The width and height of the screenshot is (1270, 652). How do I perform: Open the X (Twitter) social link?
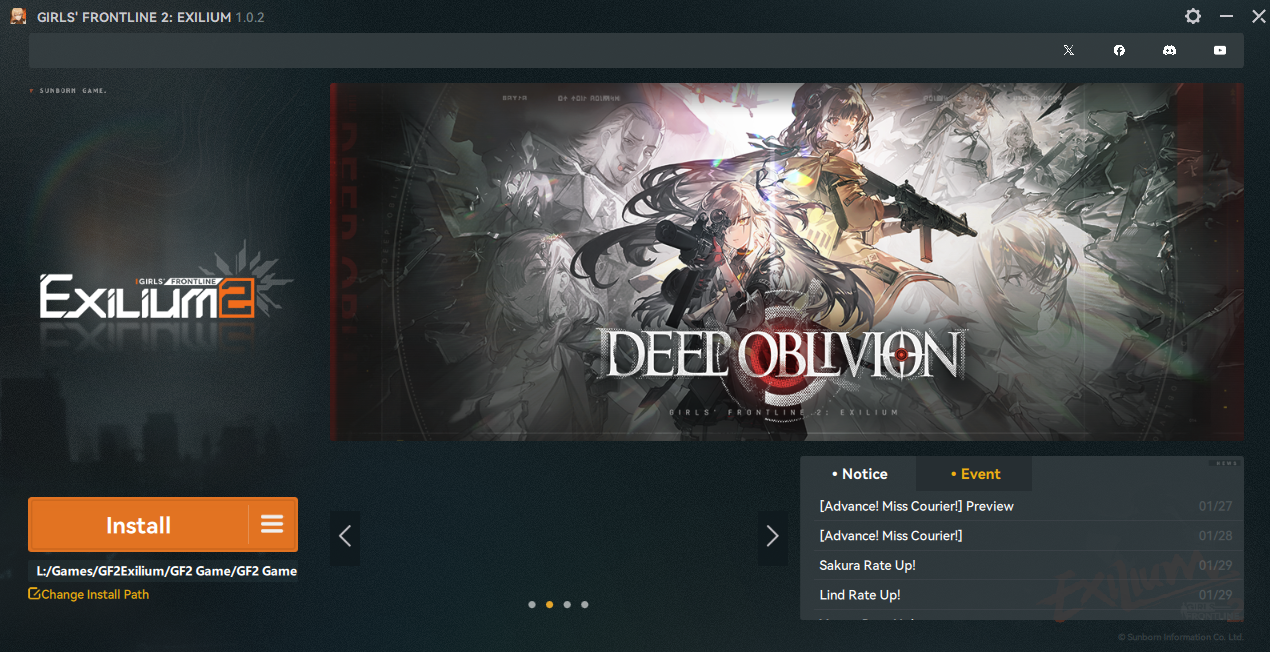[x=1069, y=50]
